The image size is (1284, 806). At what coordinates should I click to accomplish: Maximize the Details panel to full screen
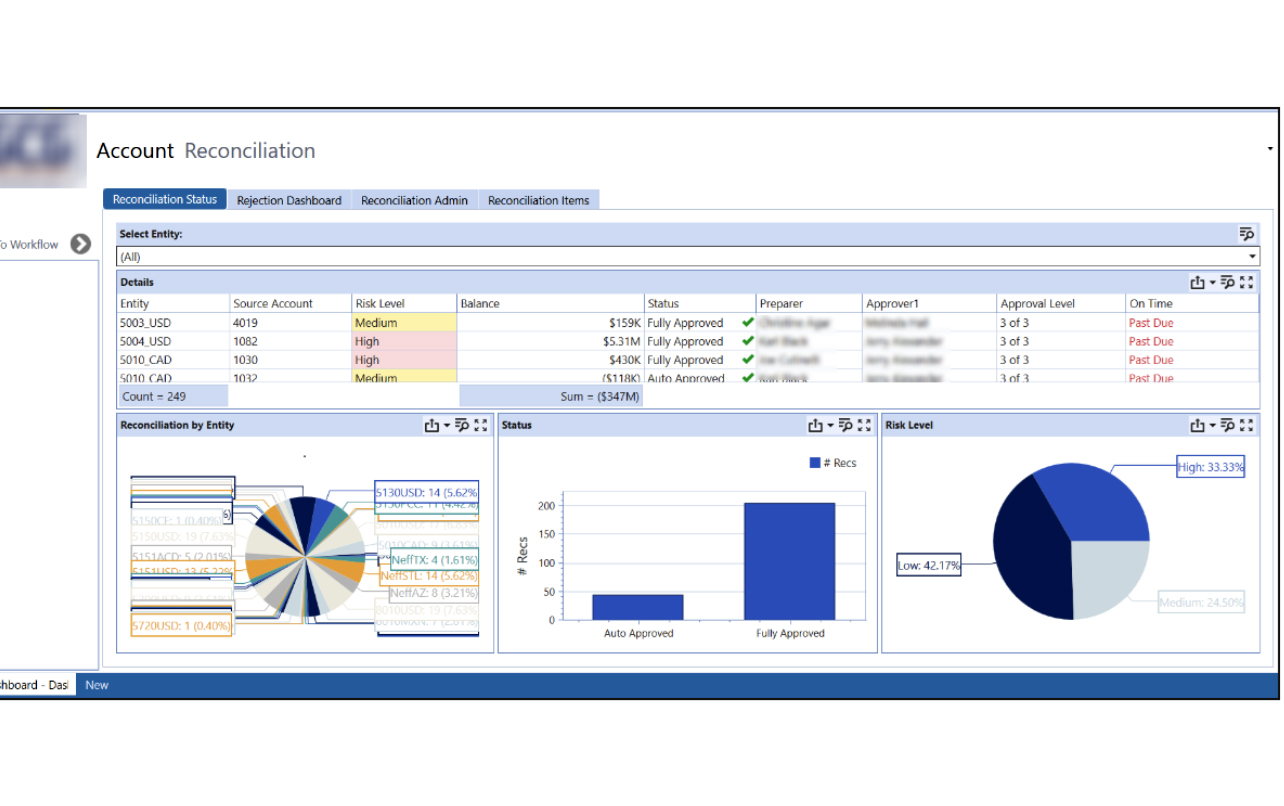pyautogui.click(x=1246, y=283)
